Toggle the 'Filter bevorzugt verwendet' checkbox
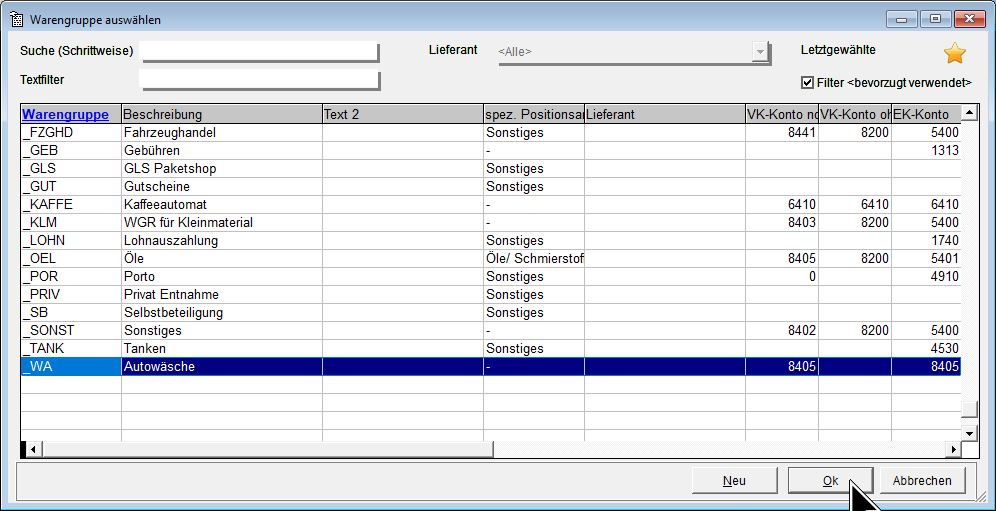 (x=808, y=83)
